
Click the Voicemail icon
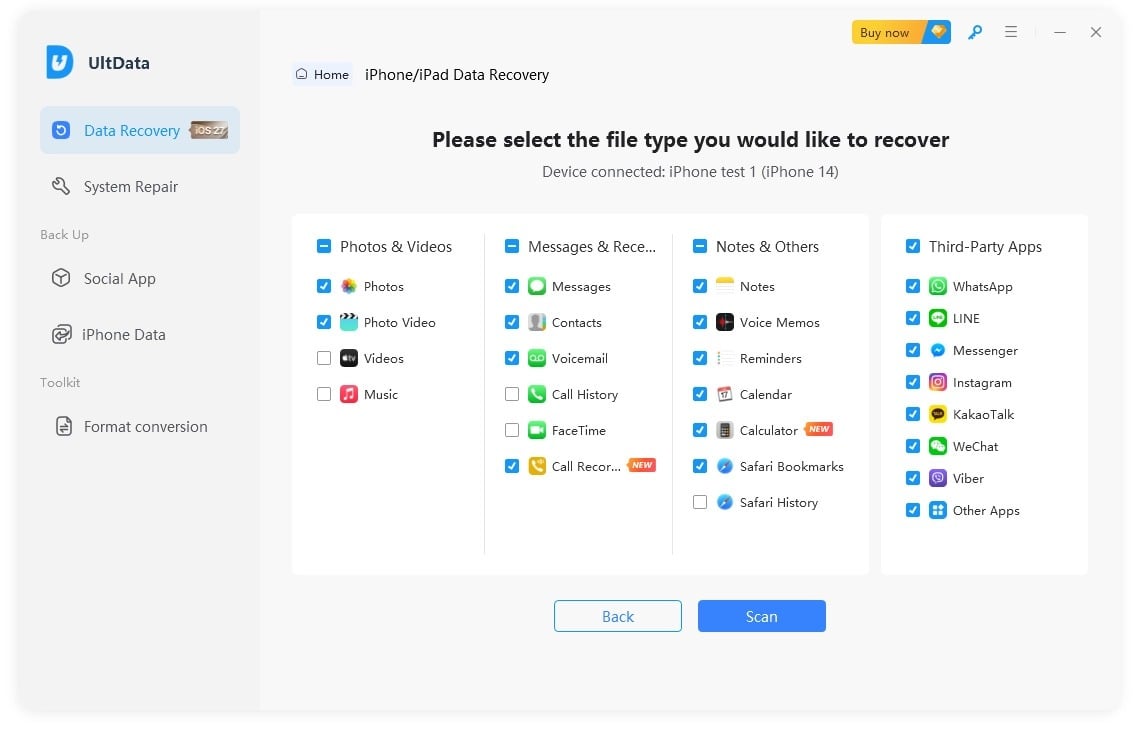[537, 358]
